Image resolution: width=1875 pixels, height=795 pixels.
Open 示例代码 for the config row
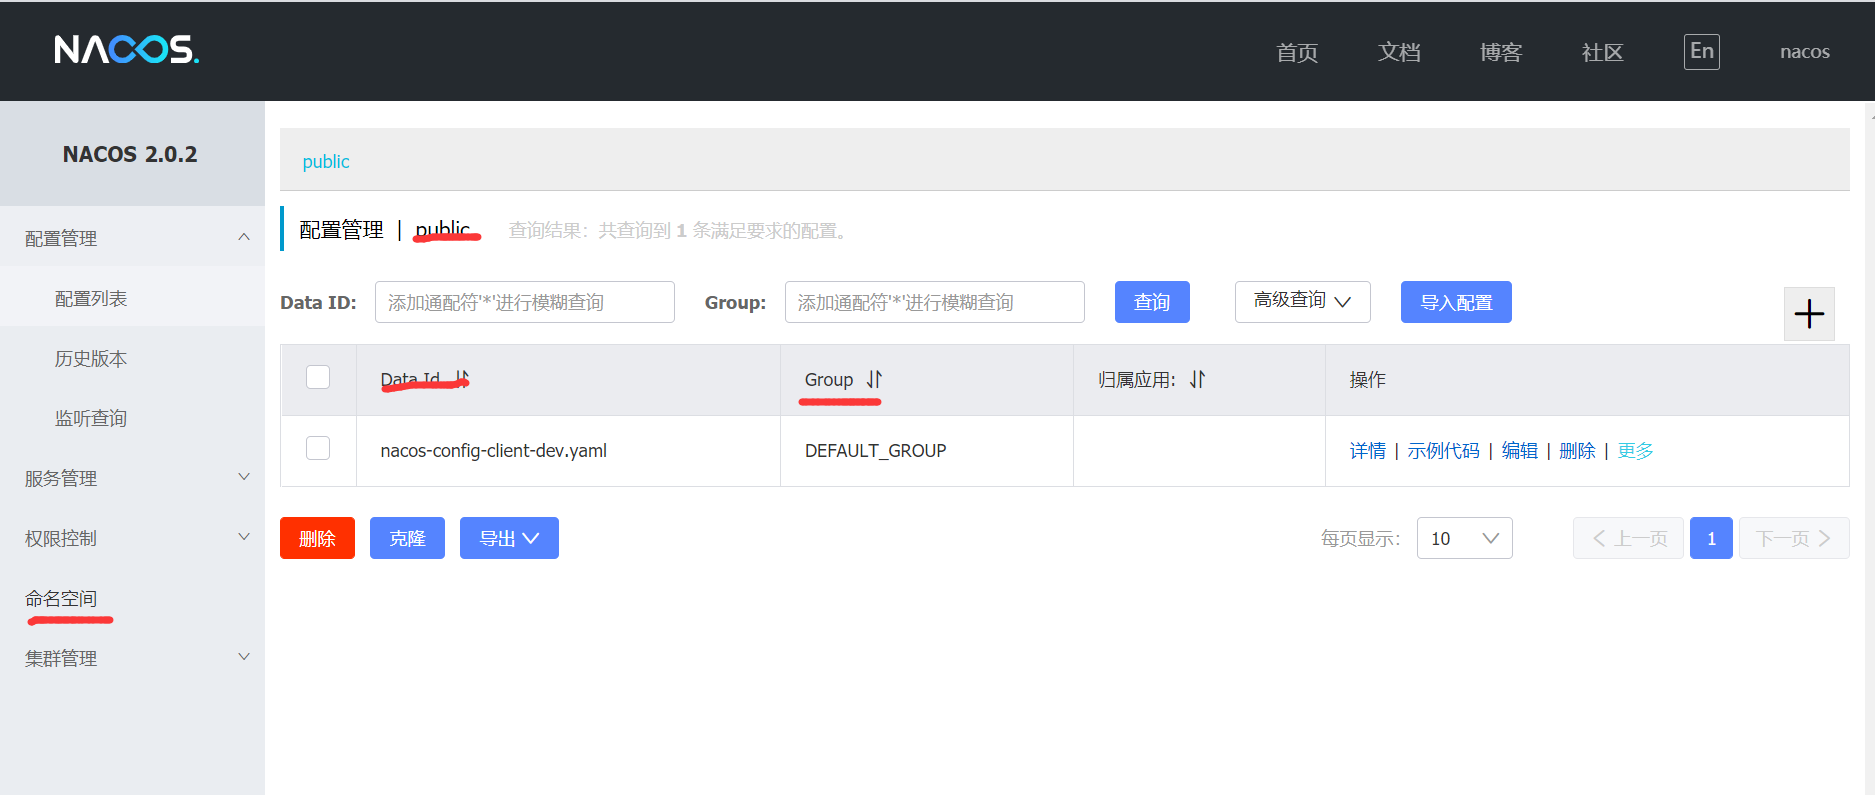click(x=1443, y=451)
